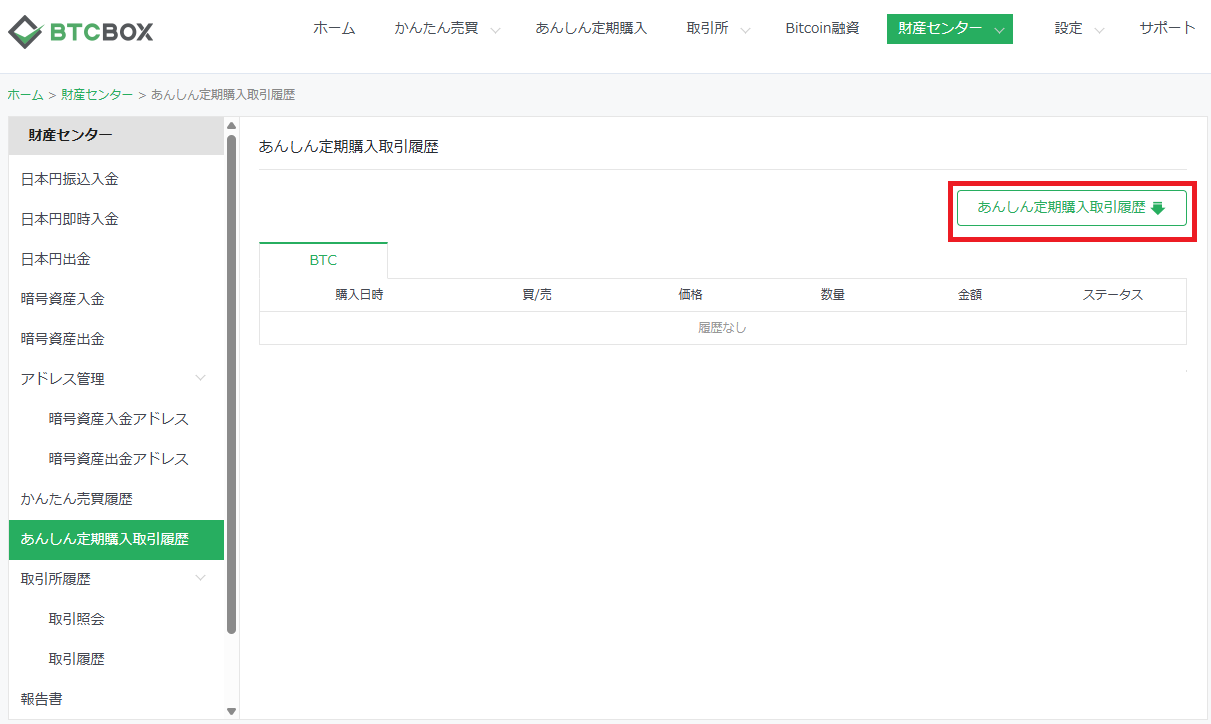Screen dimensions: 1211x724
Task: Open Bitcoin融資 page
Action: (822, 28)
